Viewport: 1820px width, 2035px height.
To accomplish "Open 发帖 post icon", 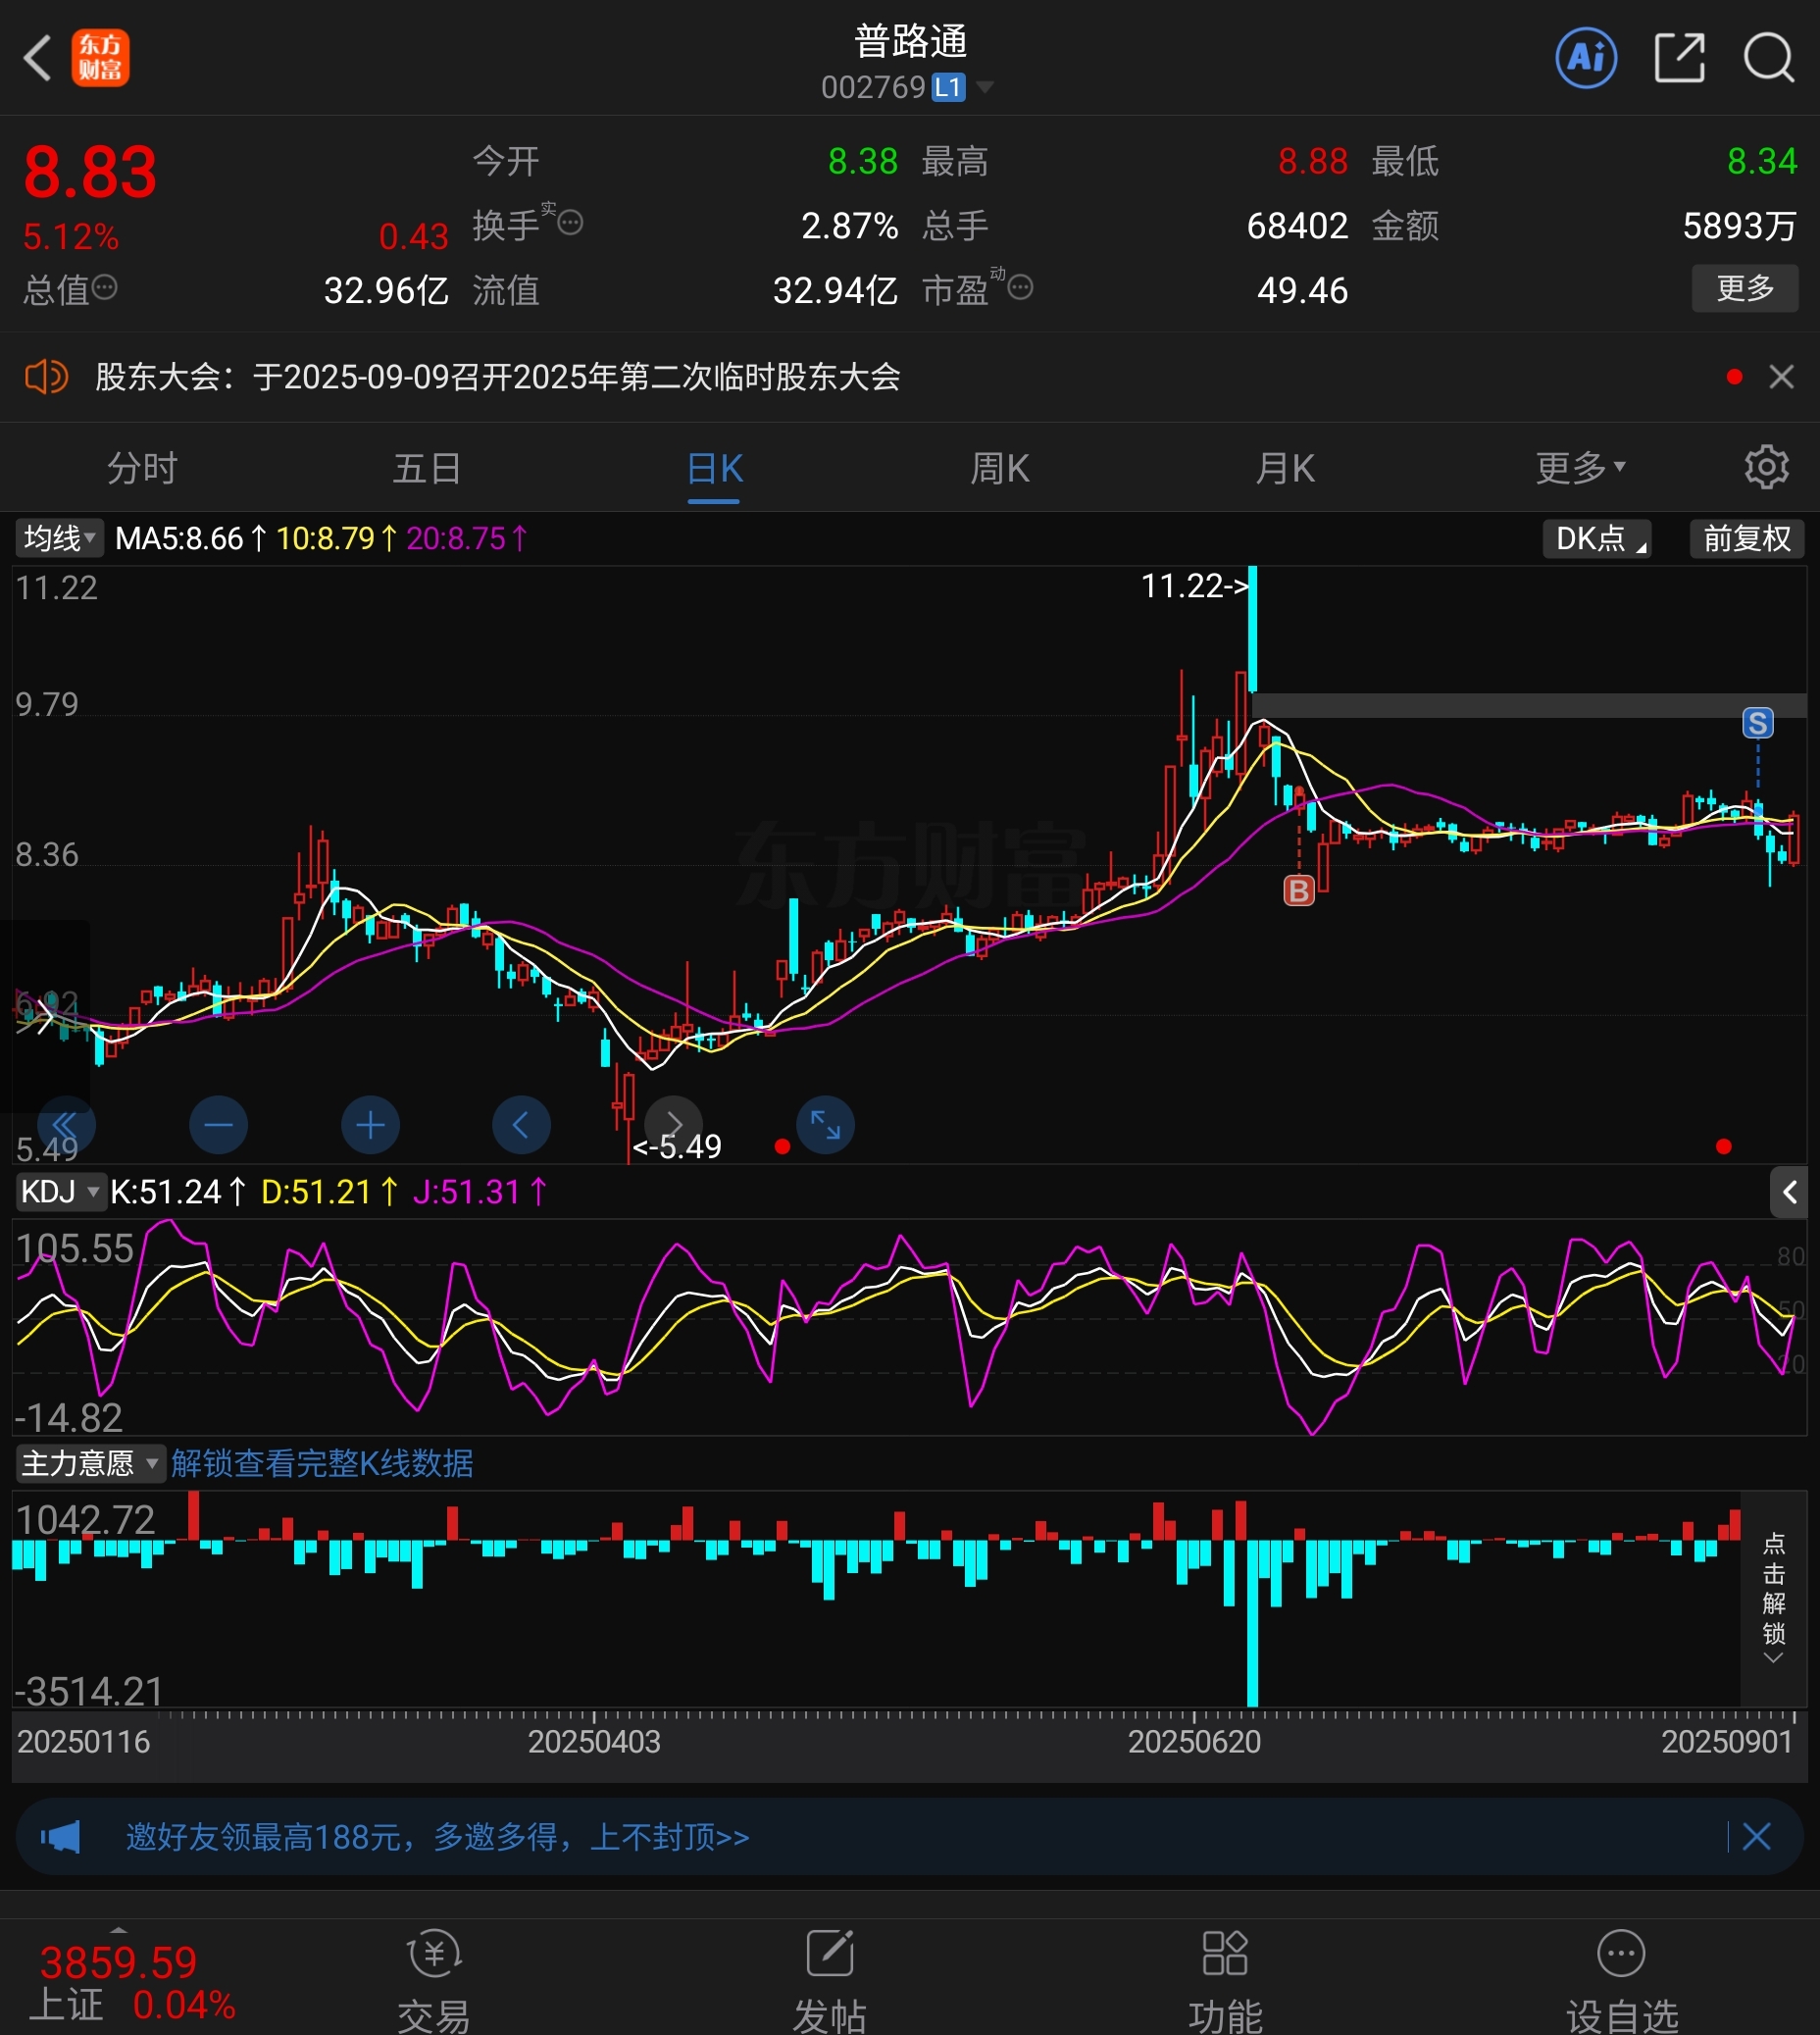I will [x=830, y=1980].
